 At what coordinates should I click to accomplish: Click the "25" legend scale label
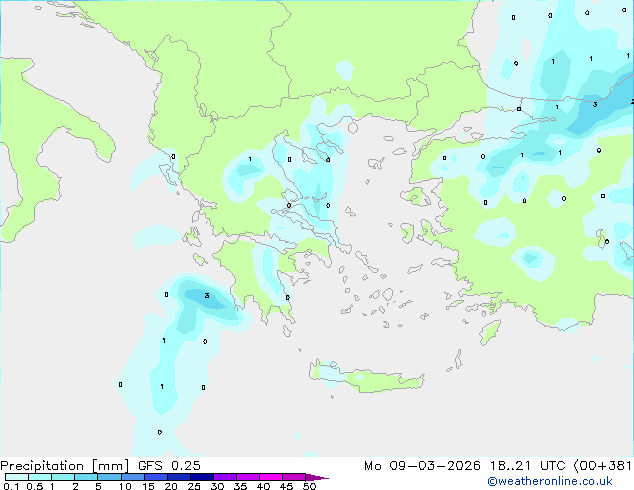194,486
